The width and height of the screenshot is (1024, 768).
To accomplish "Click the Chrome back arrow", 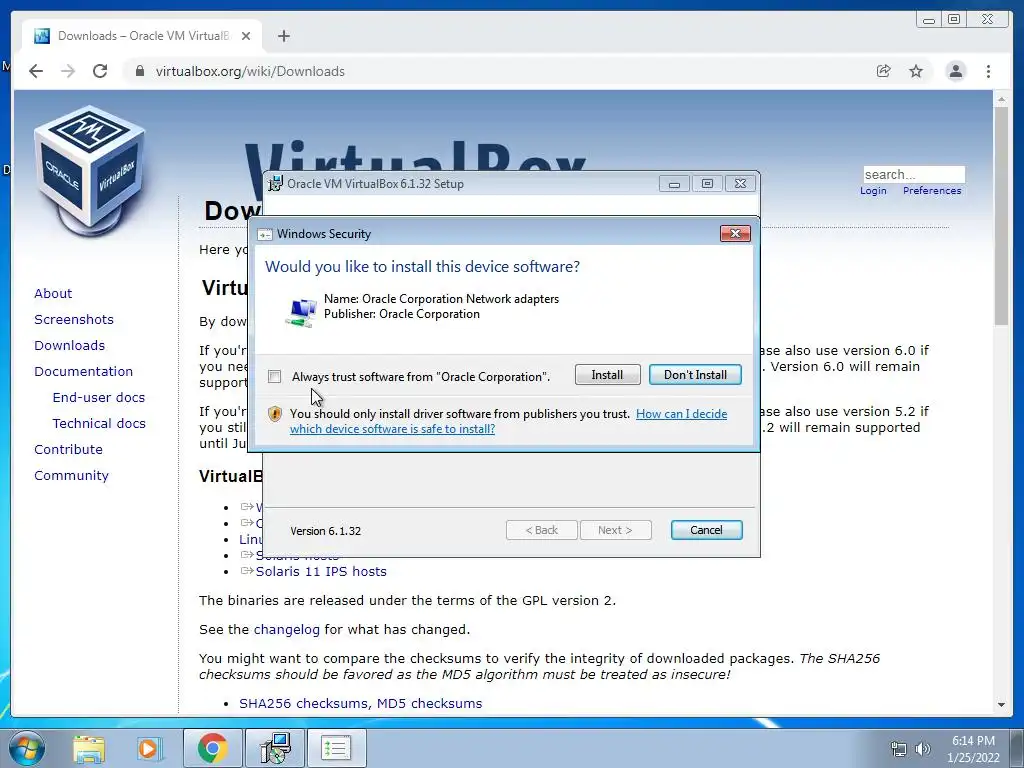I will (x=36, y=71).
